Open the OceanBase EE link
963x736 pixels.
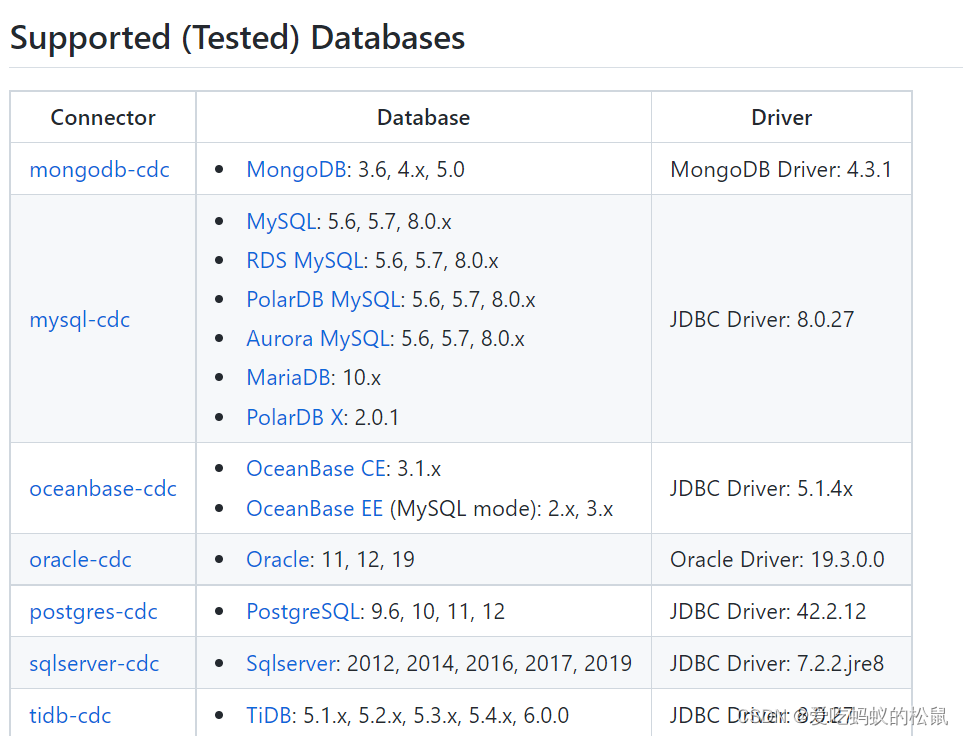pos(314,509)
